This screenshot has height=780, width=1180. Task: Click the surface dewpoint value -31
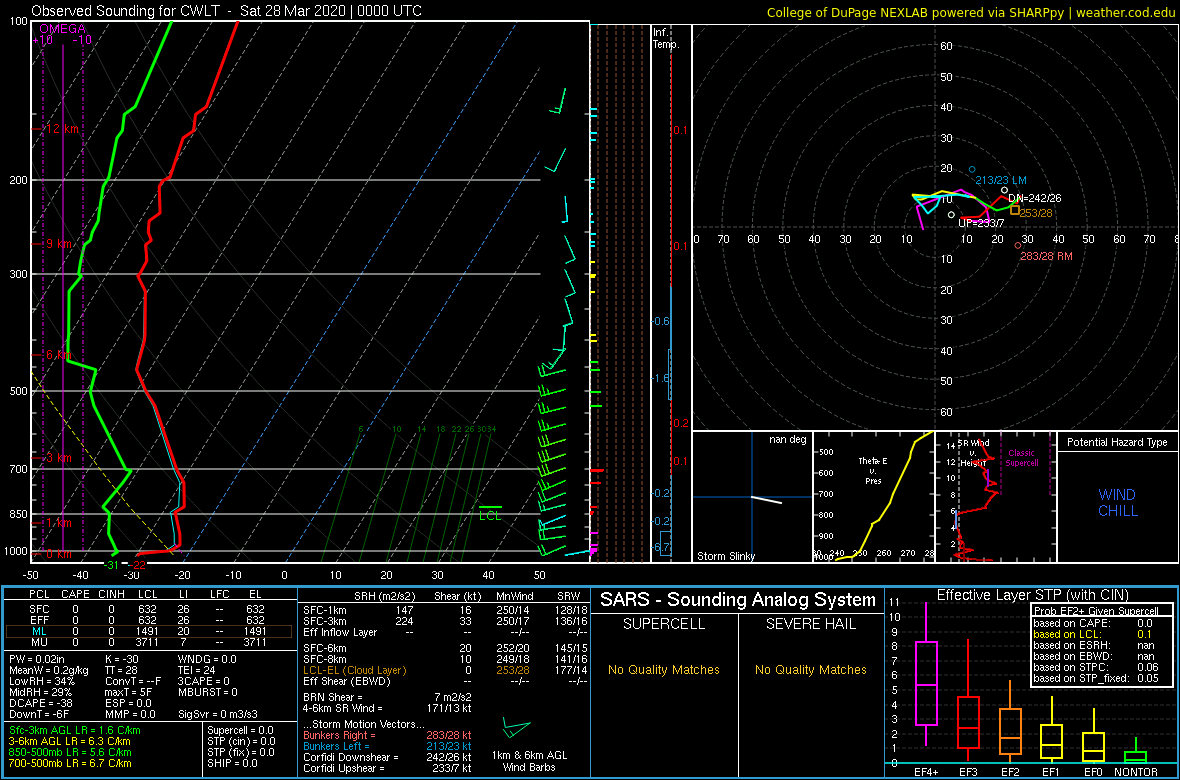111,565
